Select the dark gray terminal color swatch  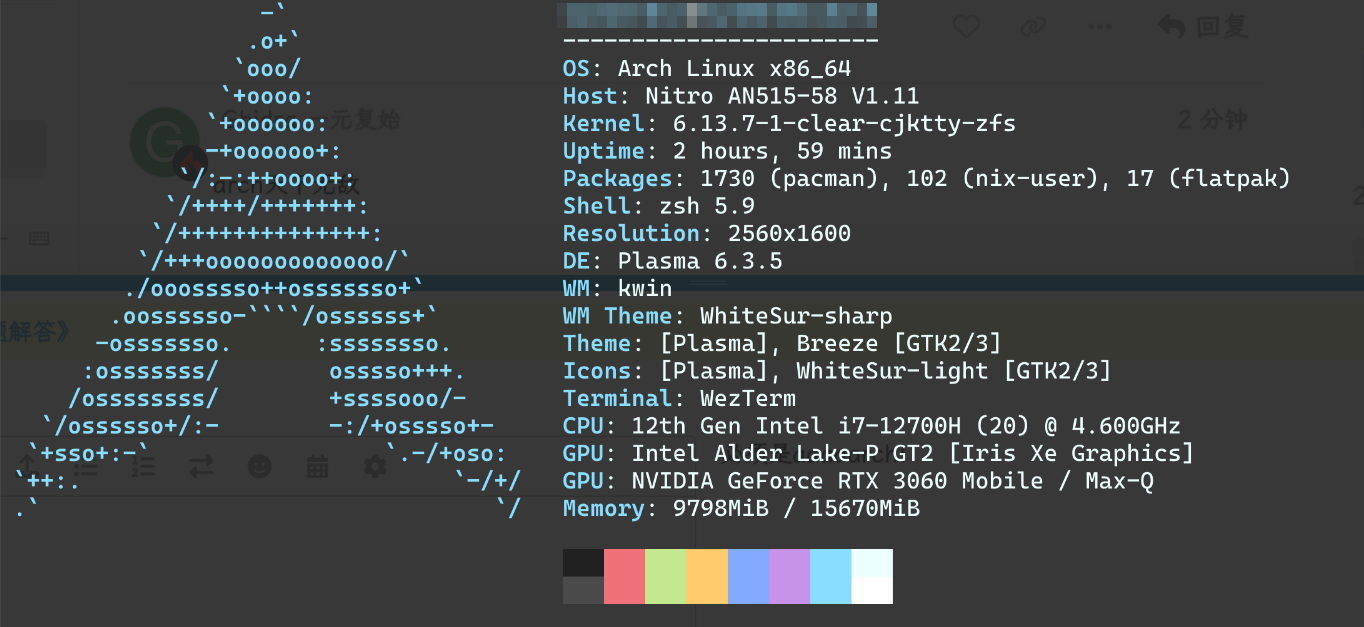(583, 590)
